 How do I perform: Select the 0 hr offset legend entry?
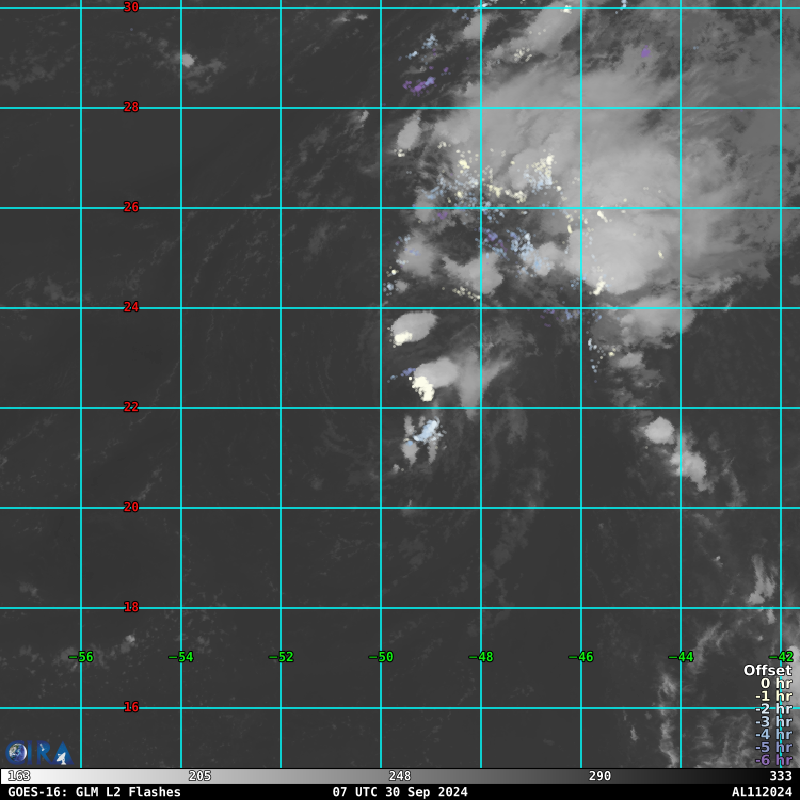point(774,684)
